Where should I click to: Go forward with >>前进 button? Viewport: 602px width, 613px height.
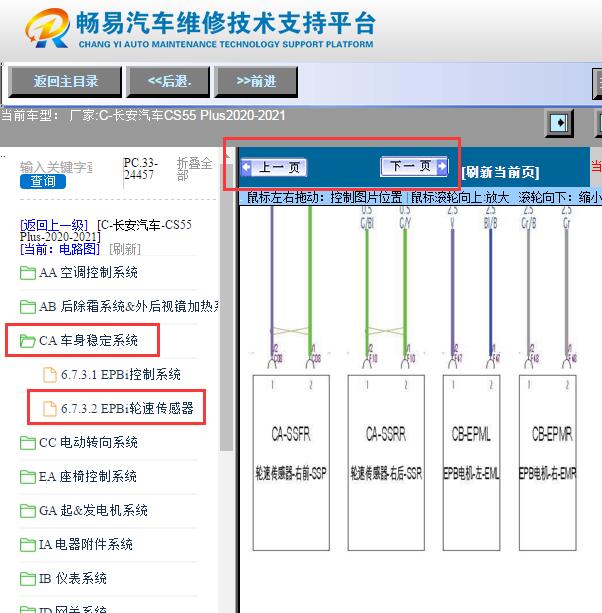[x=256, y=81]
